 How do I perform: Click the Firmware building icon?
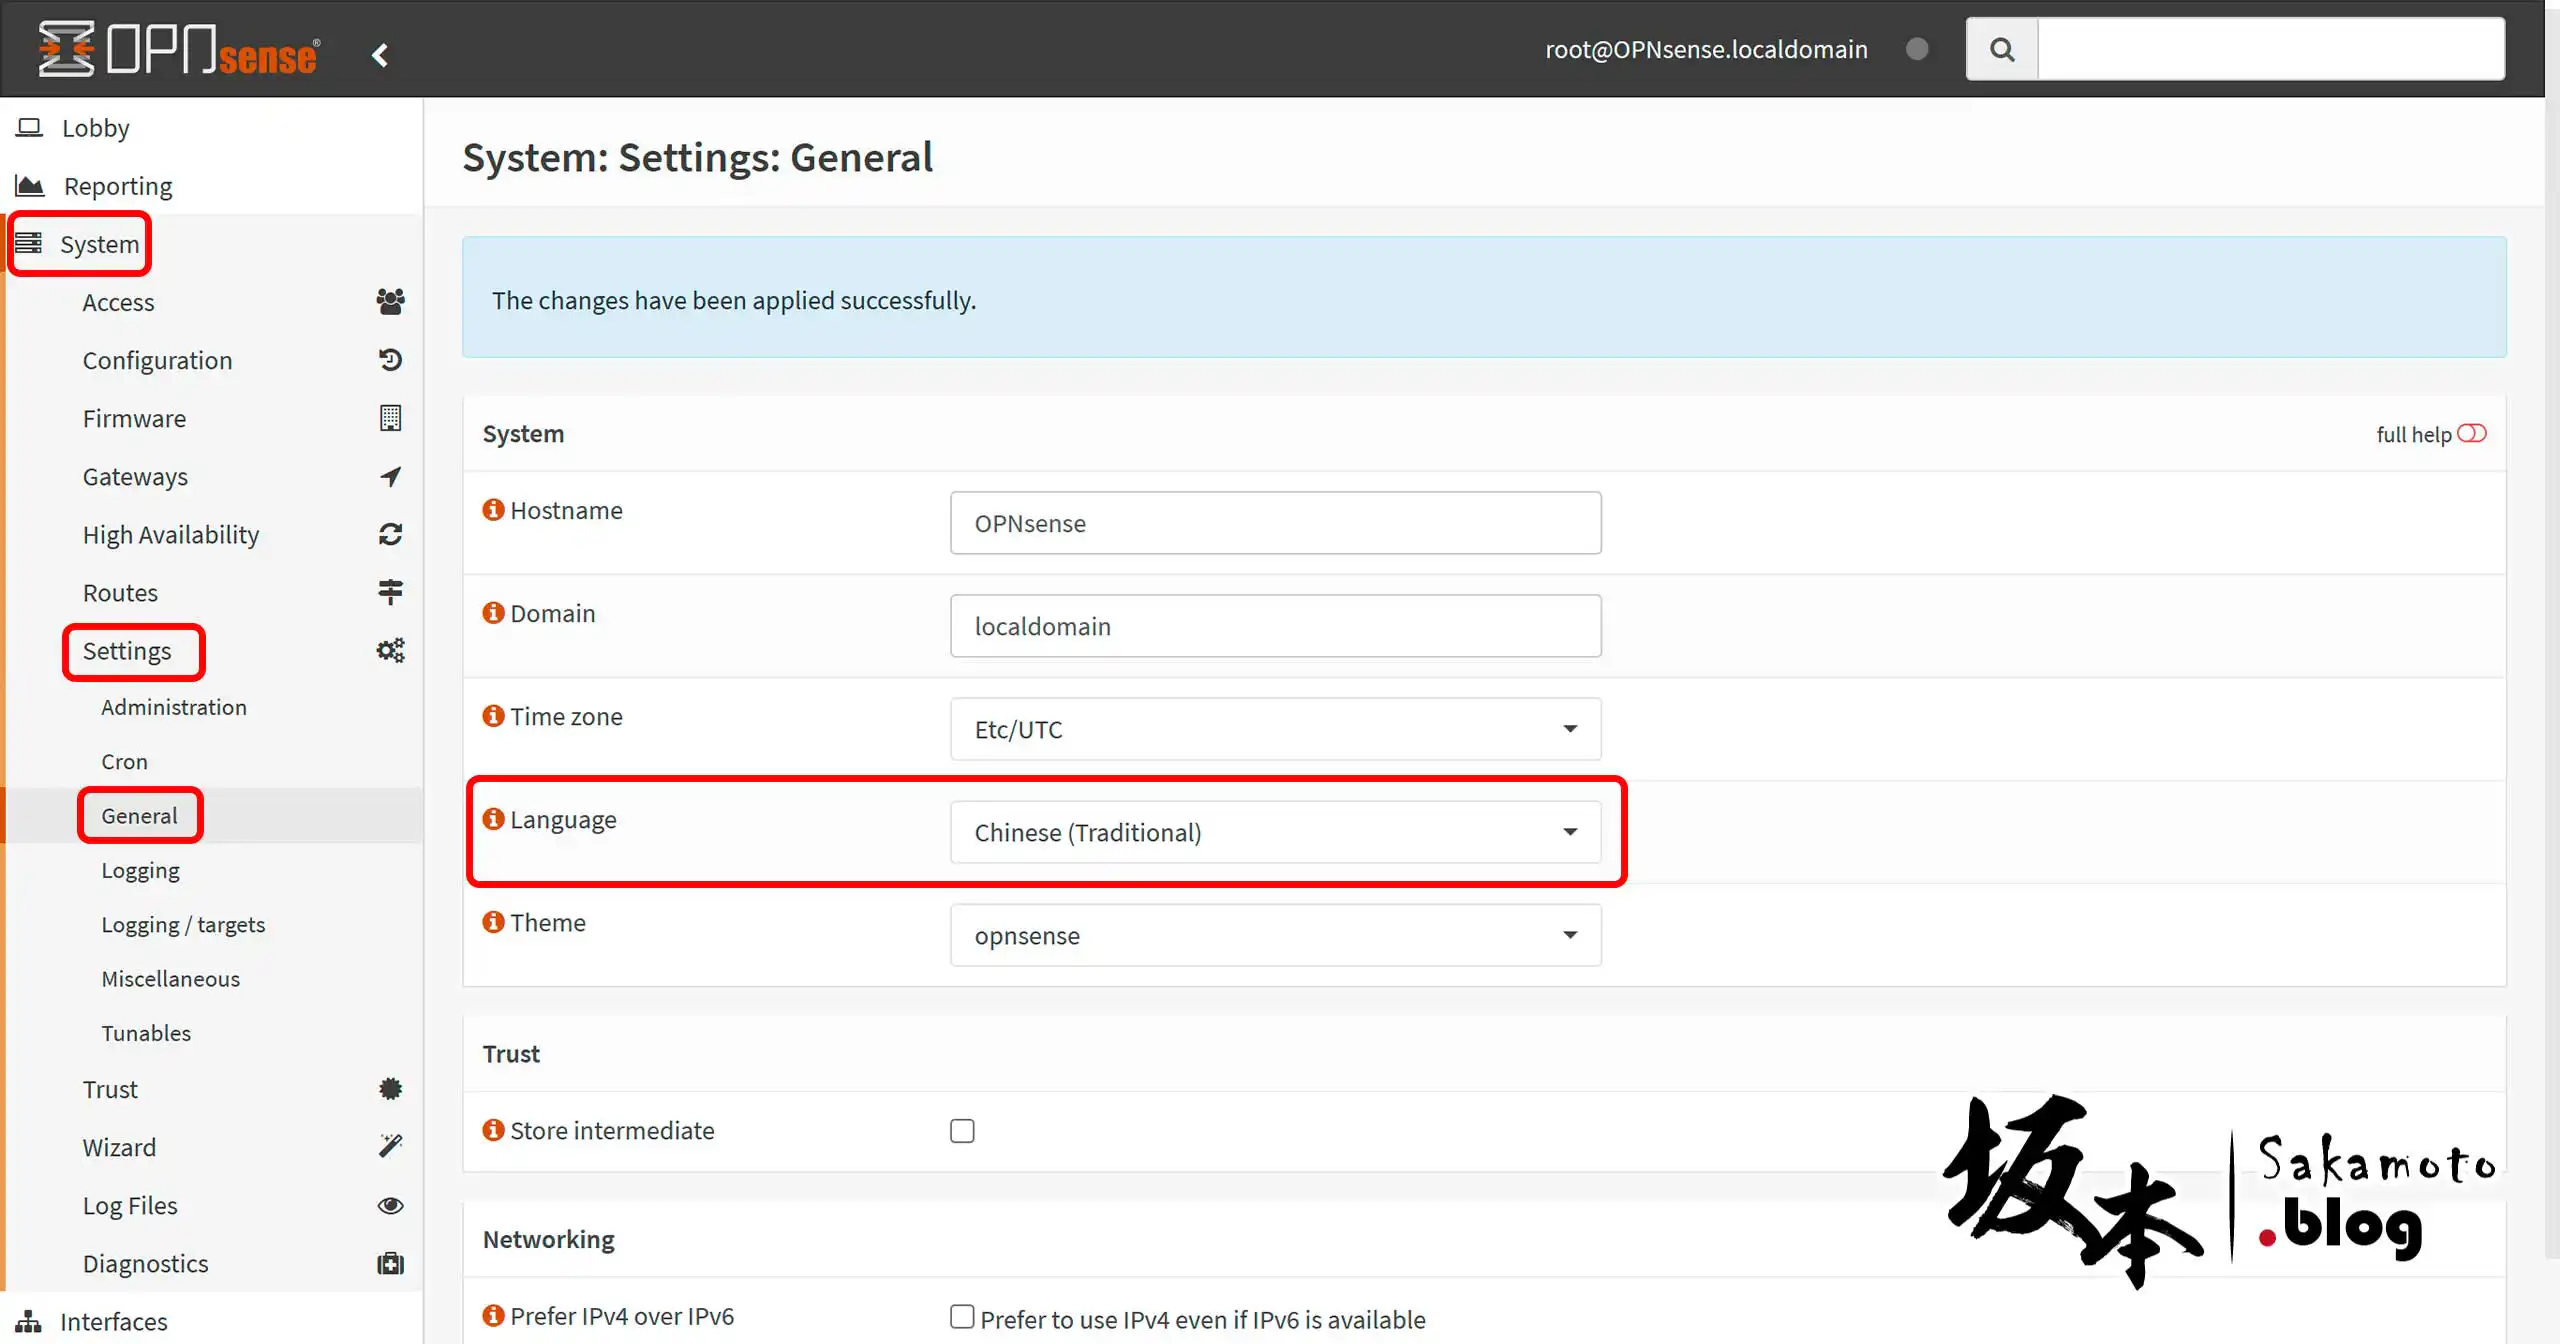(390, 418)
